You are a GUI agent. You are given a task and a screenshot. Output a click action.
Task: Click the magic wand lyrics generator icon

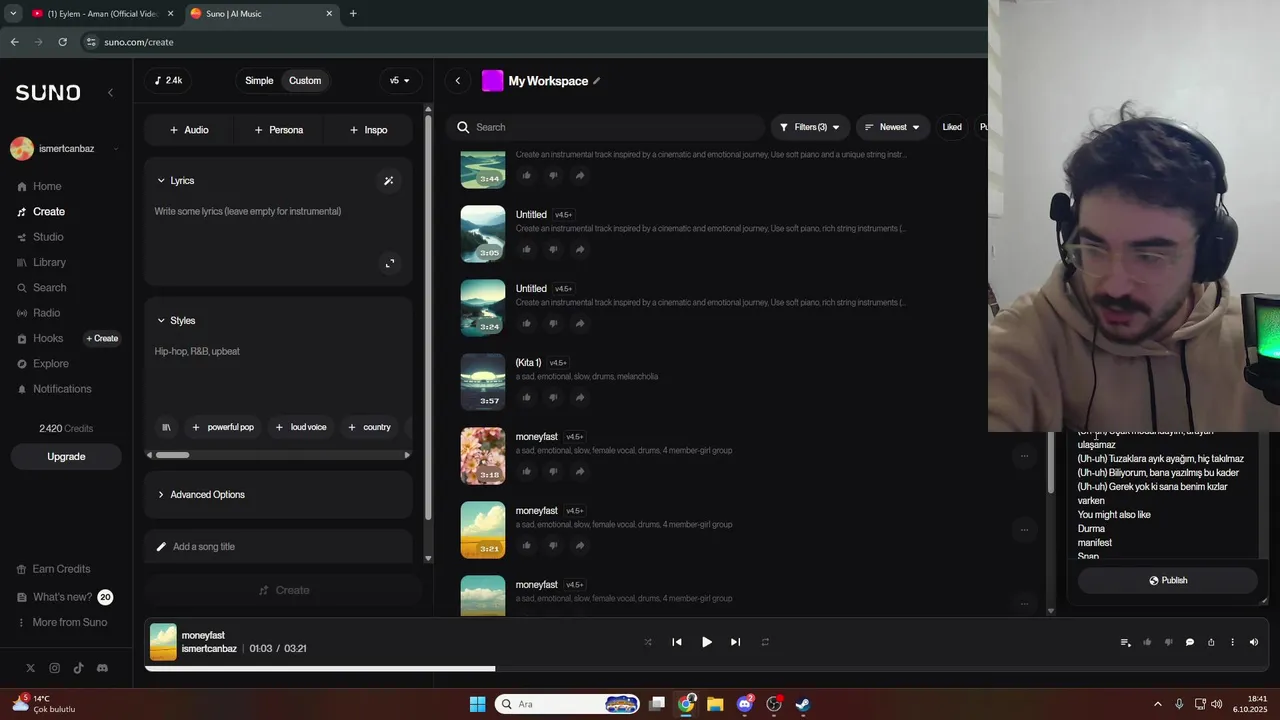pos(389,181)
